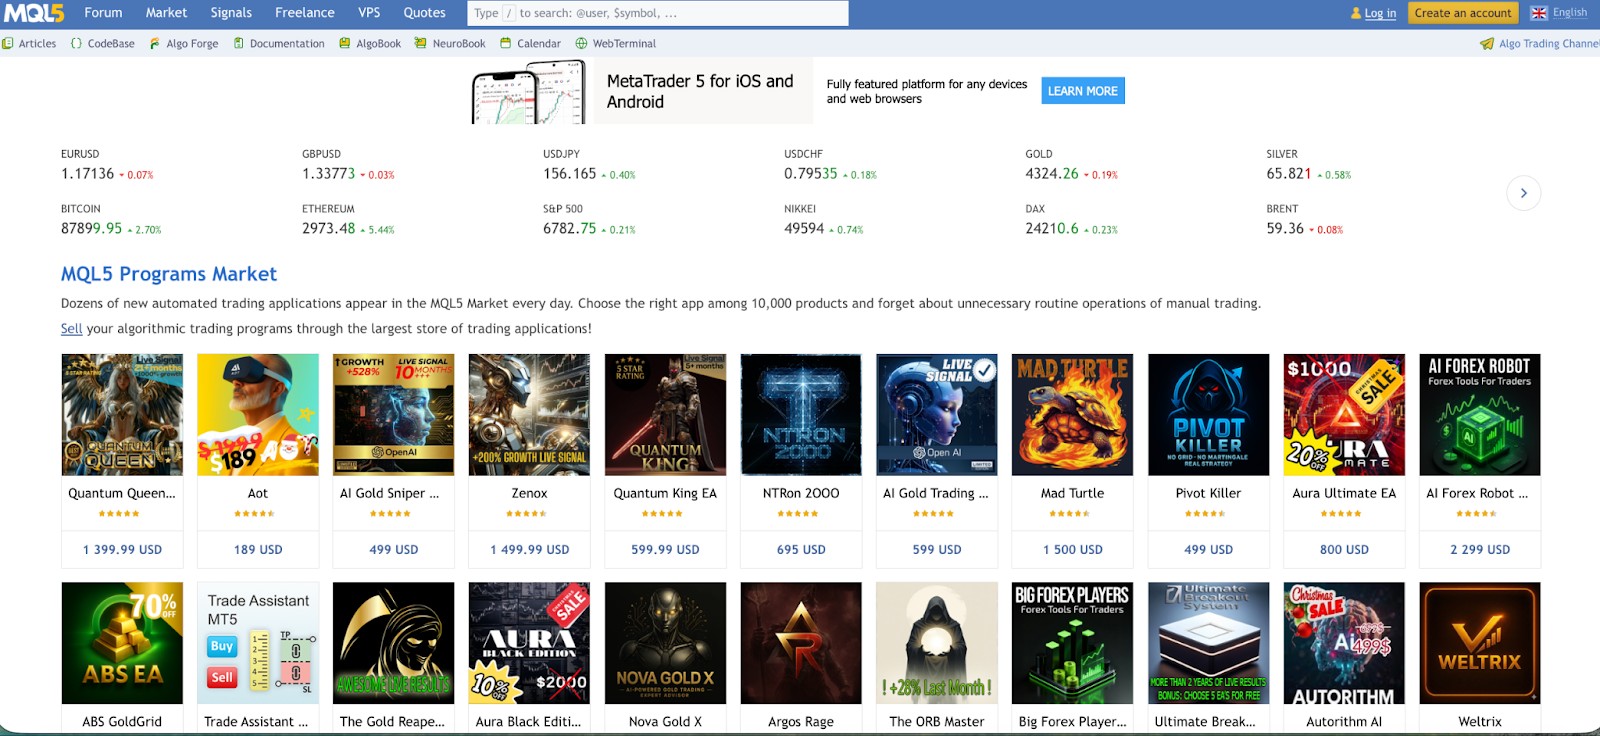The height and width of the screenshot is (736, 1600).
Task: Click Log in link
Action: coord(1380,13)
